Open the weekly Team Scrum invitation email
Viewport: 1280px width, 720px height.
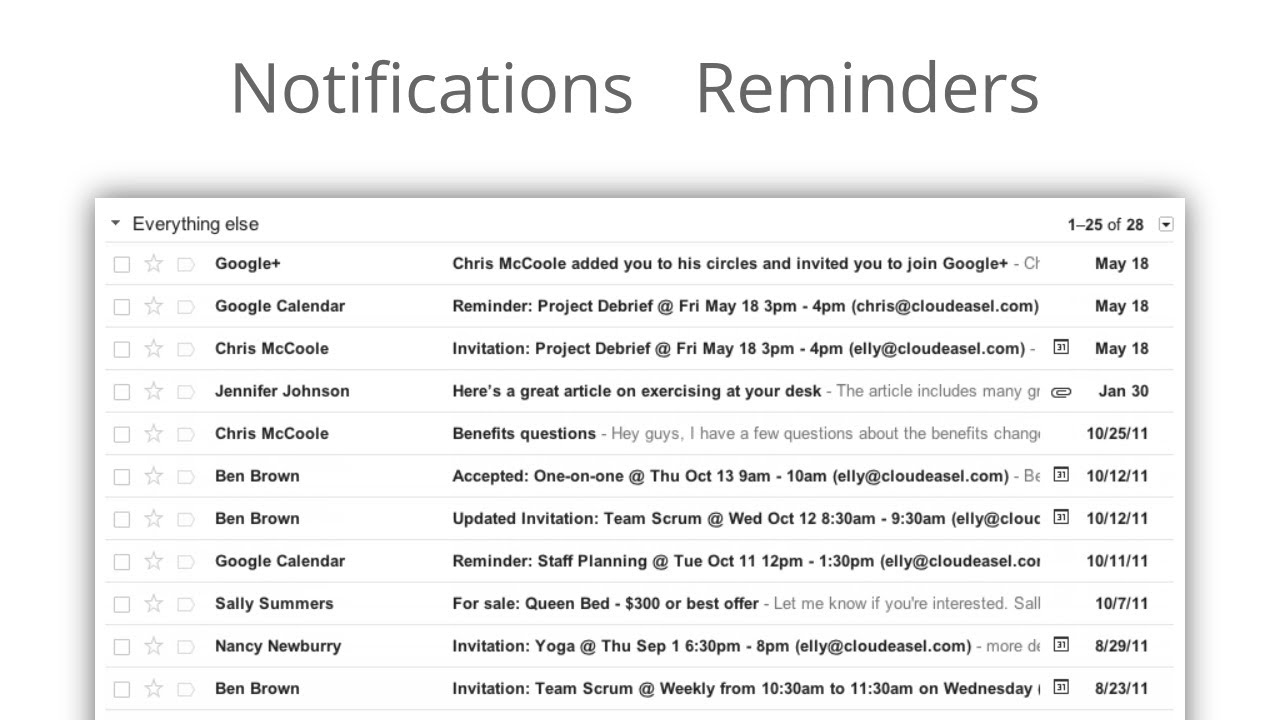pyautogui.click(x=740, y=688)
